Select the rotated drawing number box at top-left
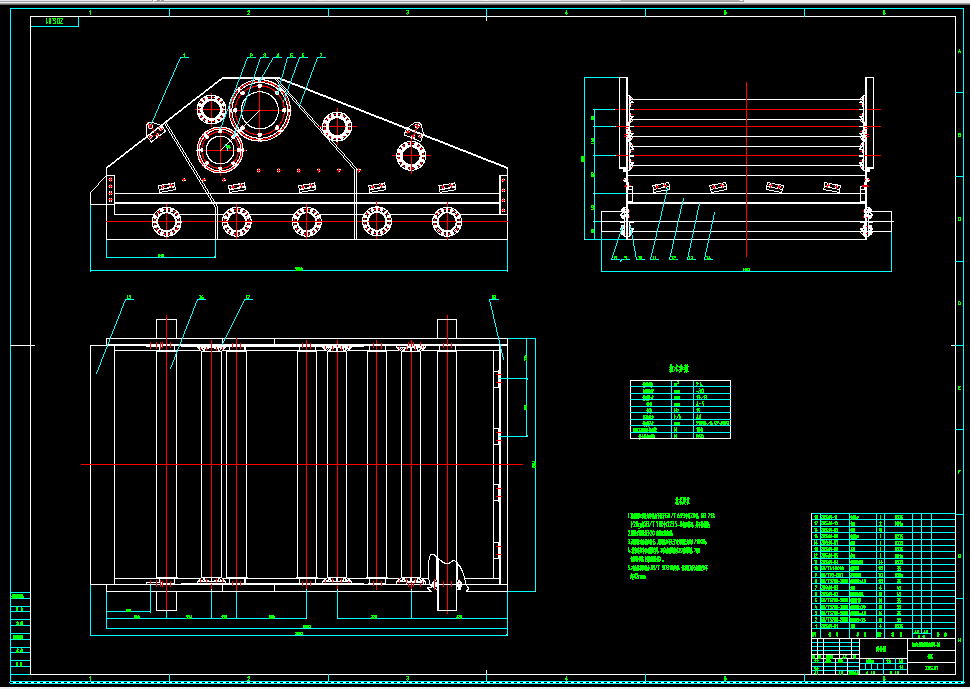Screen dimensions: 970x689 click(54, 22)
